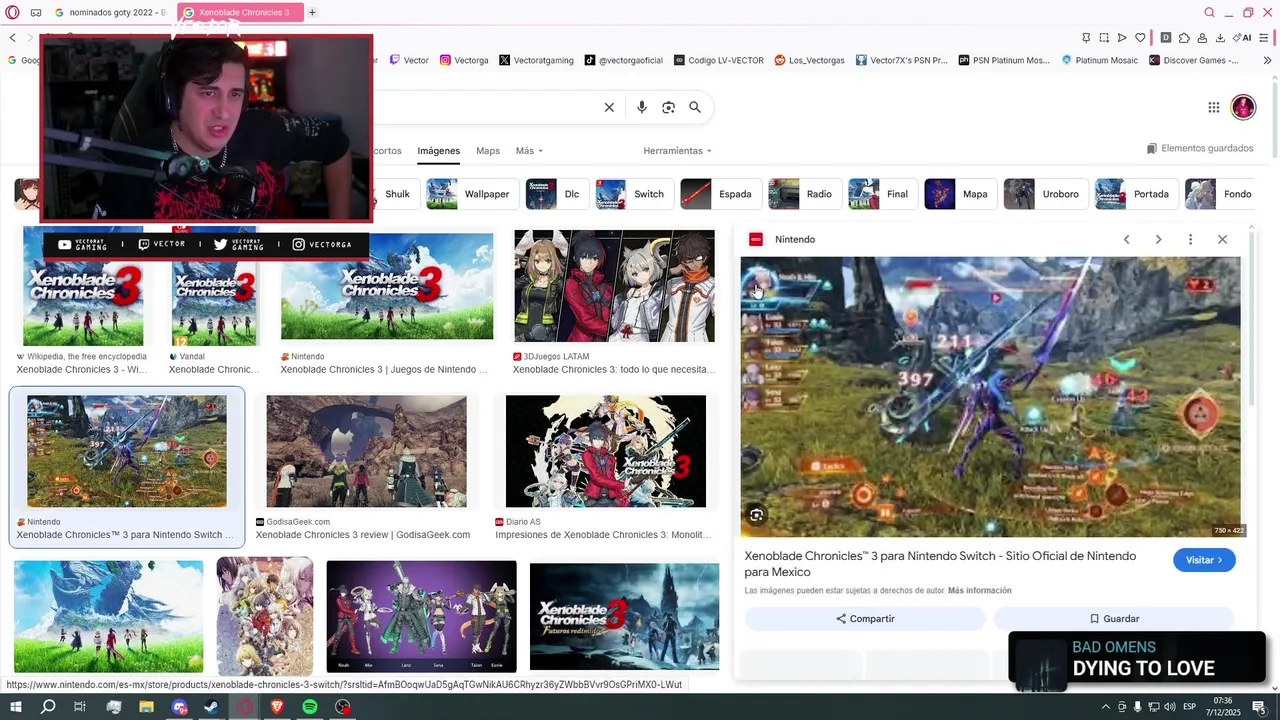
Task: Open Steam from the taskbar
Action: 212,707
